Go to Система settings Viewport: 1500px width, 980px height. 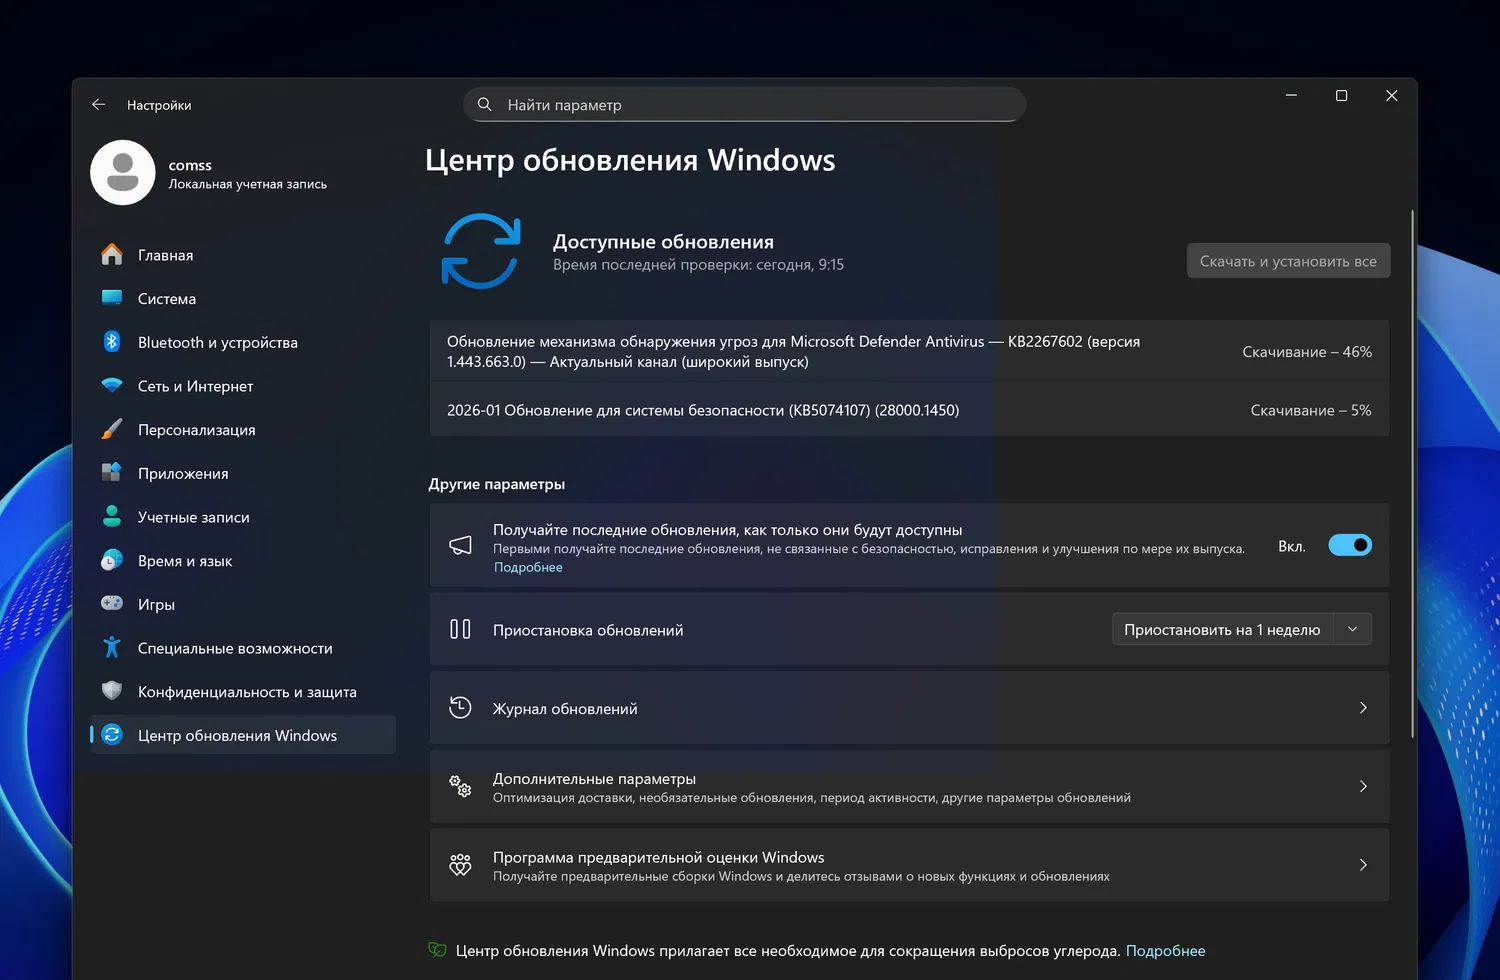click(243, 299)
